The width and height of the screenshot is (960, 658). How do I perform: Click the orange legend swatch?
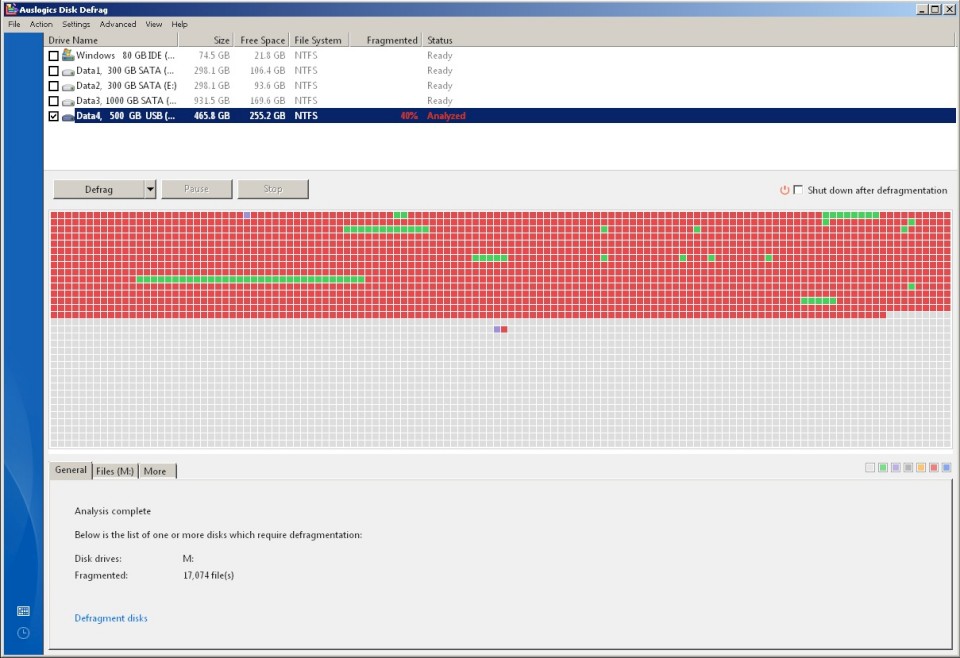921,468
